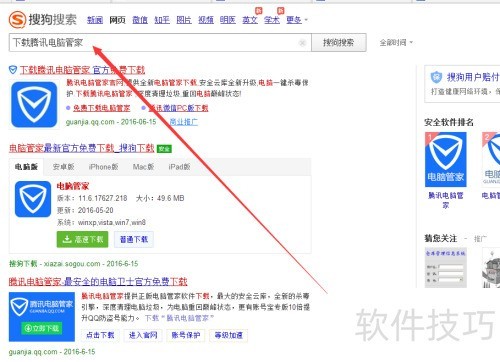Select the 电脑版 tab
Viewport: 500px width, 362px height.
click(x=26, y=167)
